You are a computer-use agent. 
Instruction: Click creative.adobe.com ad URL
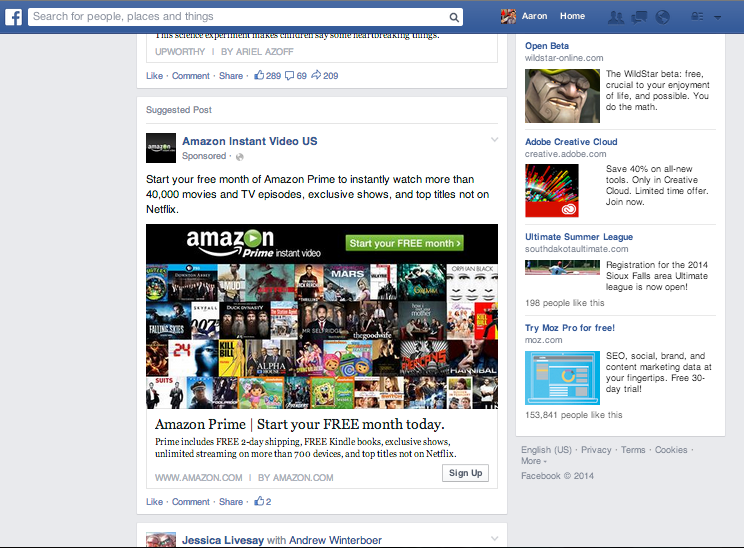pos(565,154)
